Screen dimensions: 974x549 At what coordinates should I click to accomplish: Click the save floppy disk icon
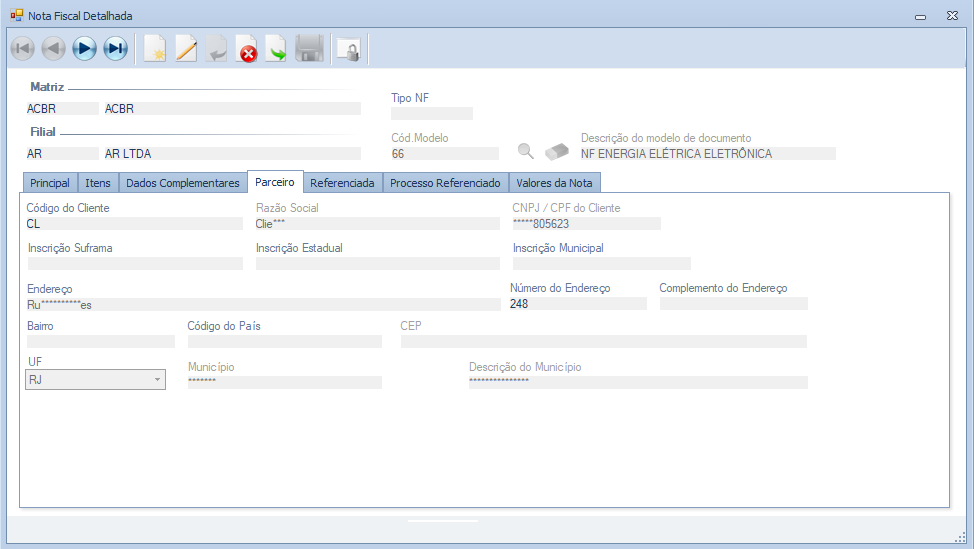point(309,48)
